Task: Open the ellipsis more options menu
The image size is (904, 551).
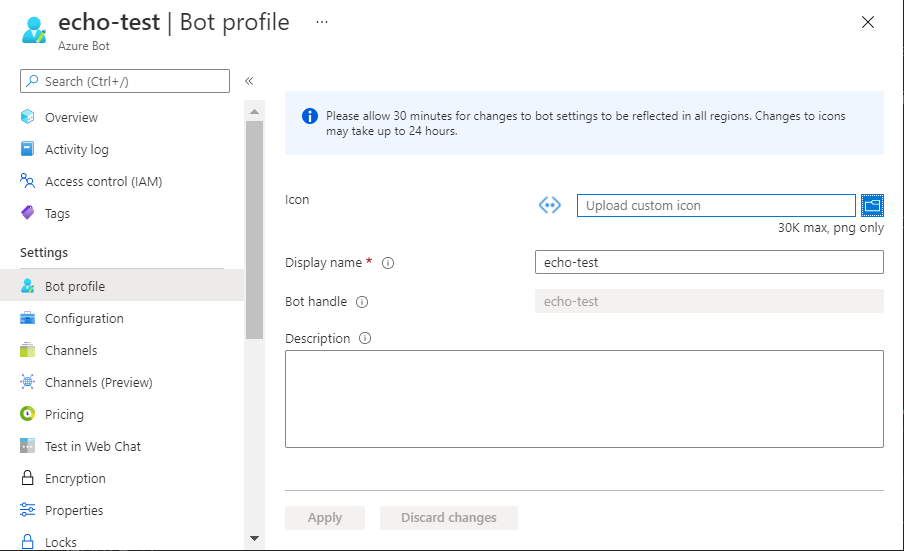Action: pos(321,21)
